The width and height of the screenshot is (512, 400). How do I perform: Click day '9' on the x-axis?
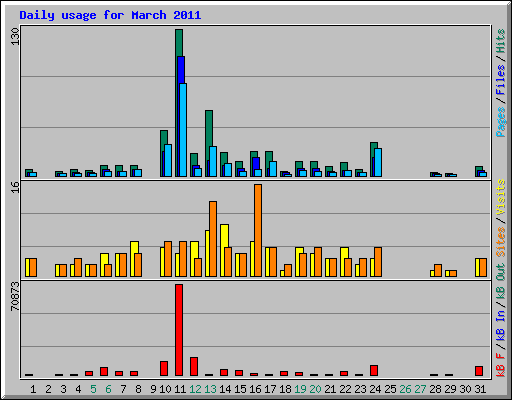pos(153,389)
